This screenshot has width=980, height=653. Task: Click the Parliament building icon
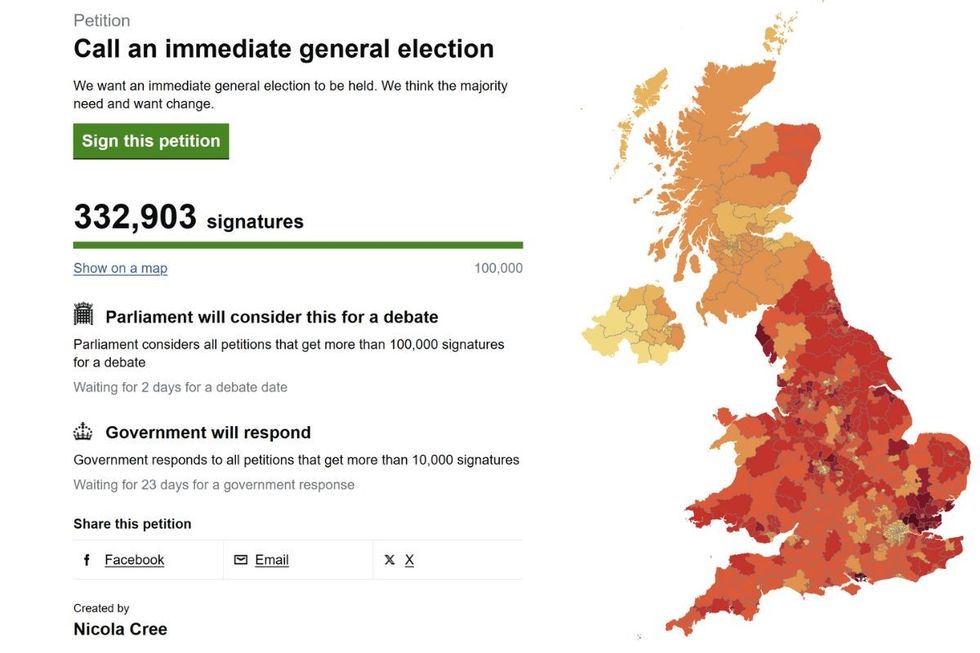tap(82, 316)
